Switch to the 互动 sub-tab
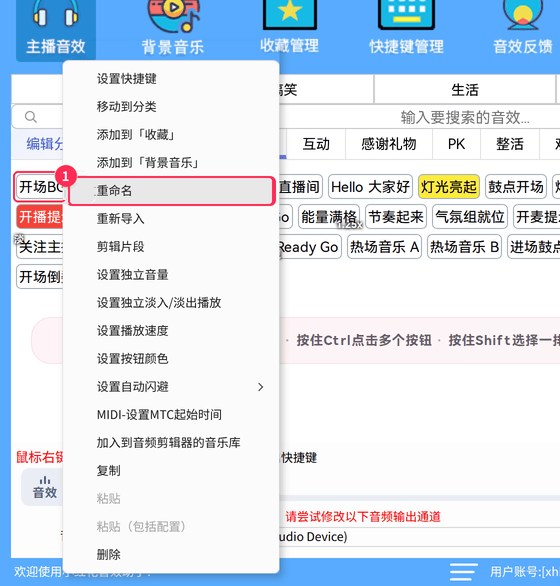 pos(316,144)
